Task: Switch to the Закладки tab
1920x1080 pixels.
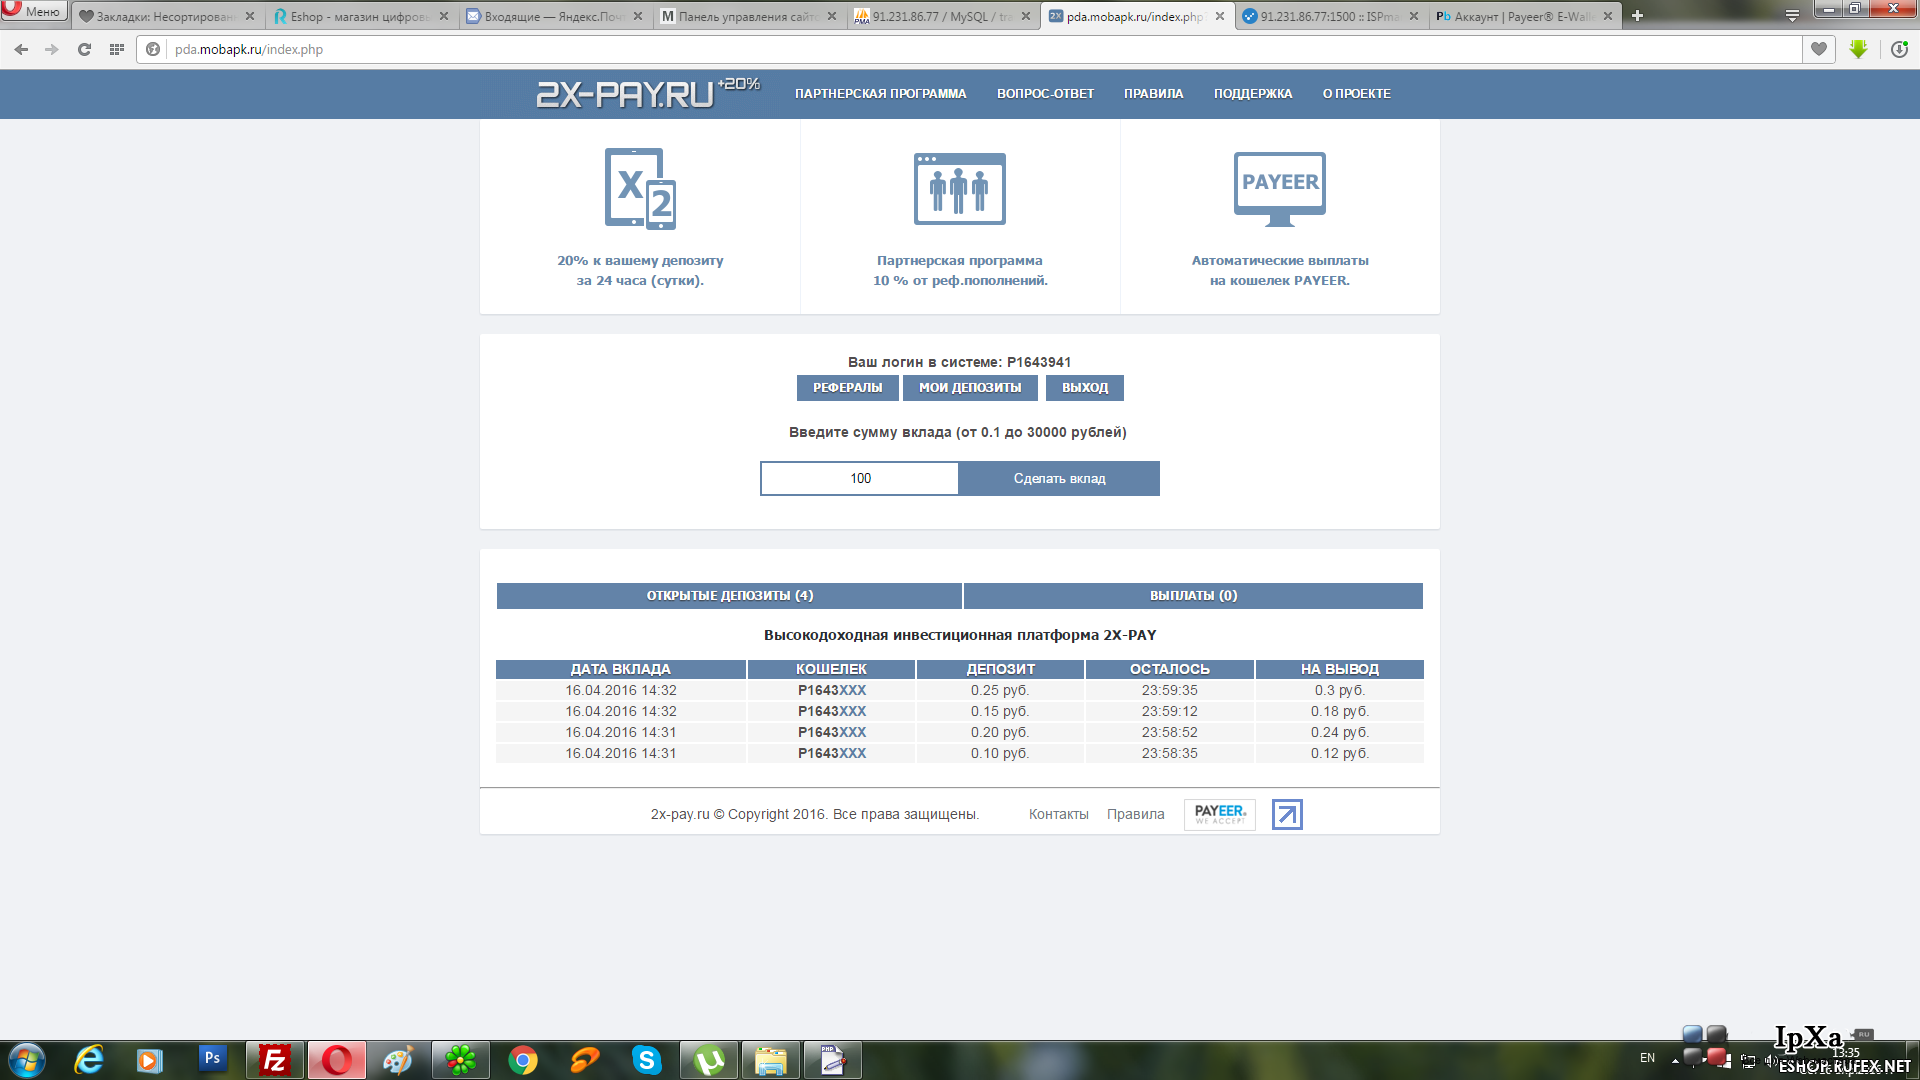Action: tap(166, 16)
